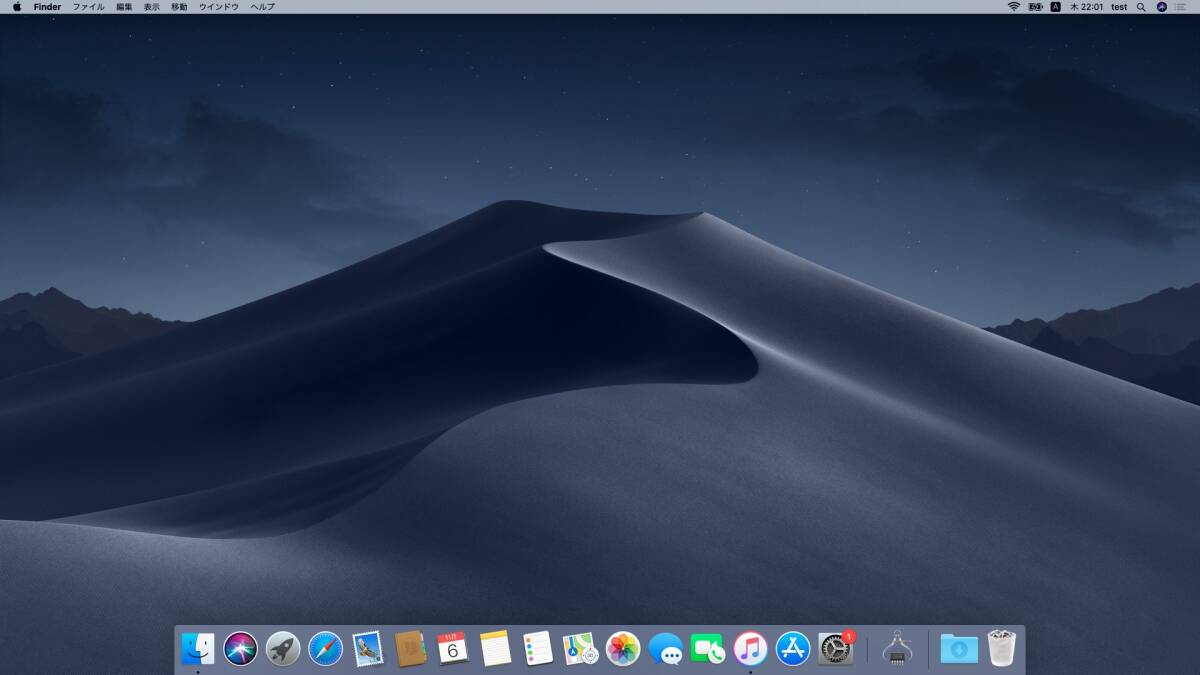
Task: Launch iTunes from the Dock
Action: (750, 649)
